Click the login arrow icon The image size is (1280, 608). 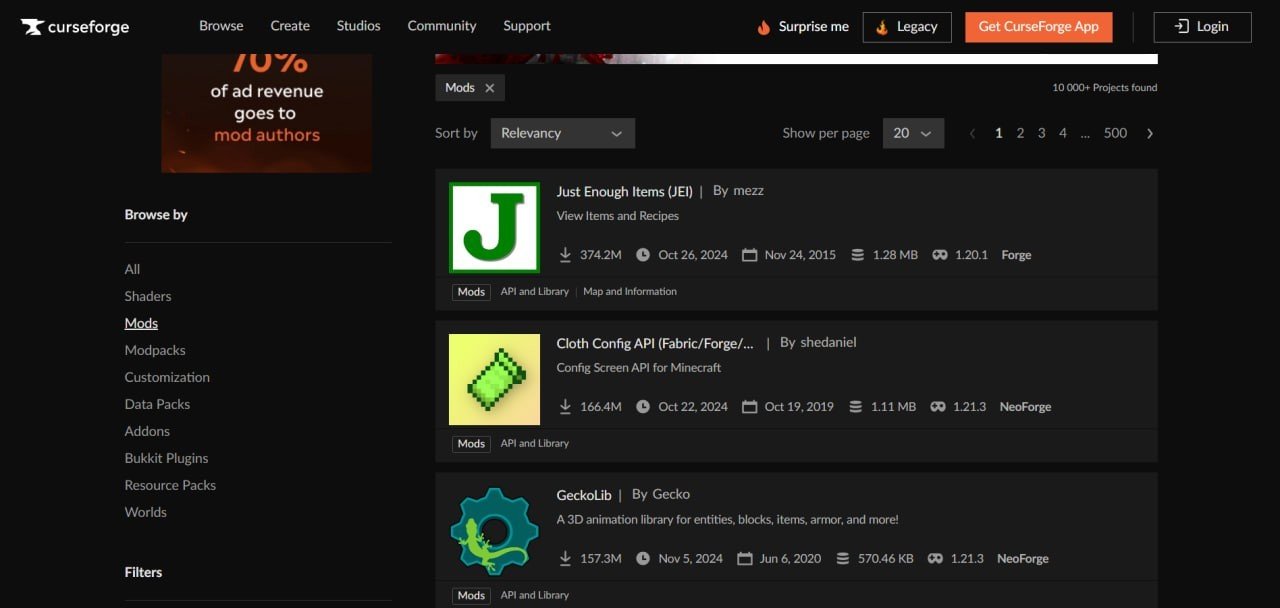[1182, 27]
